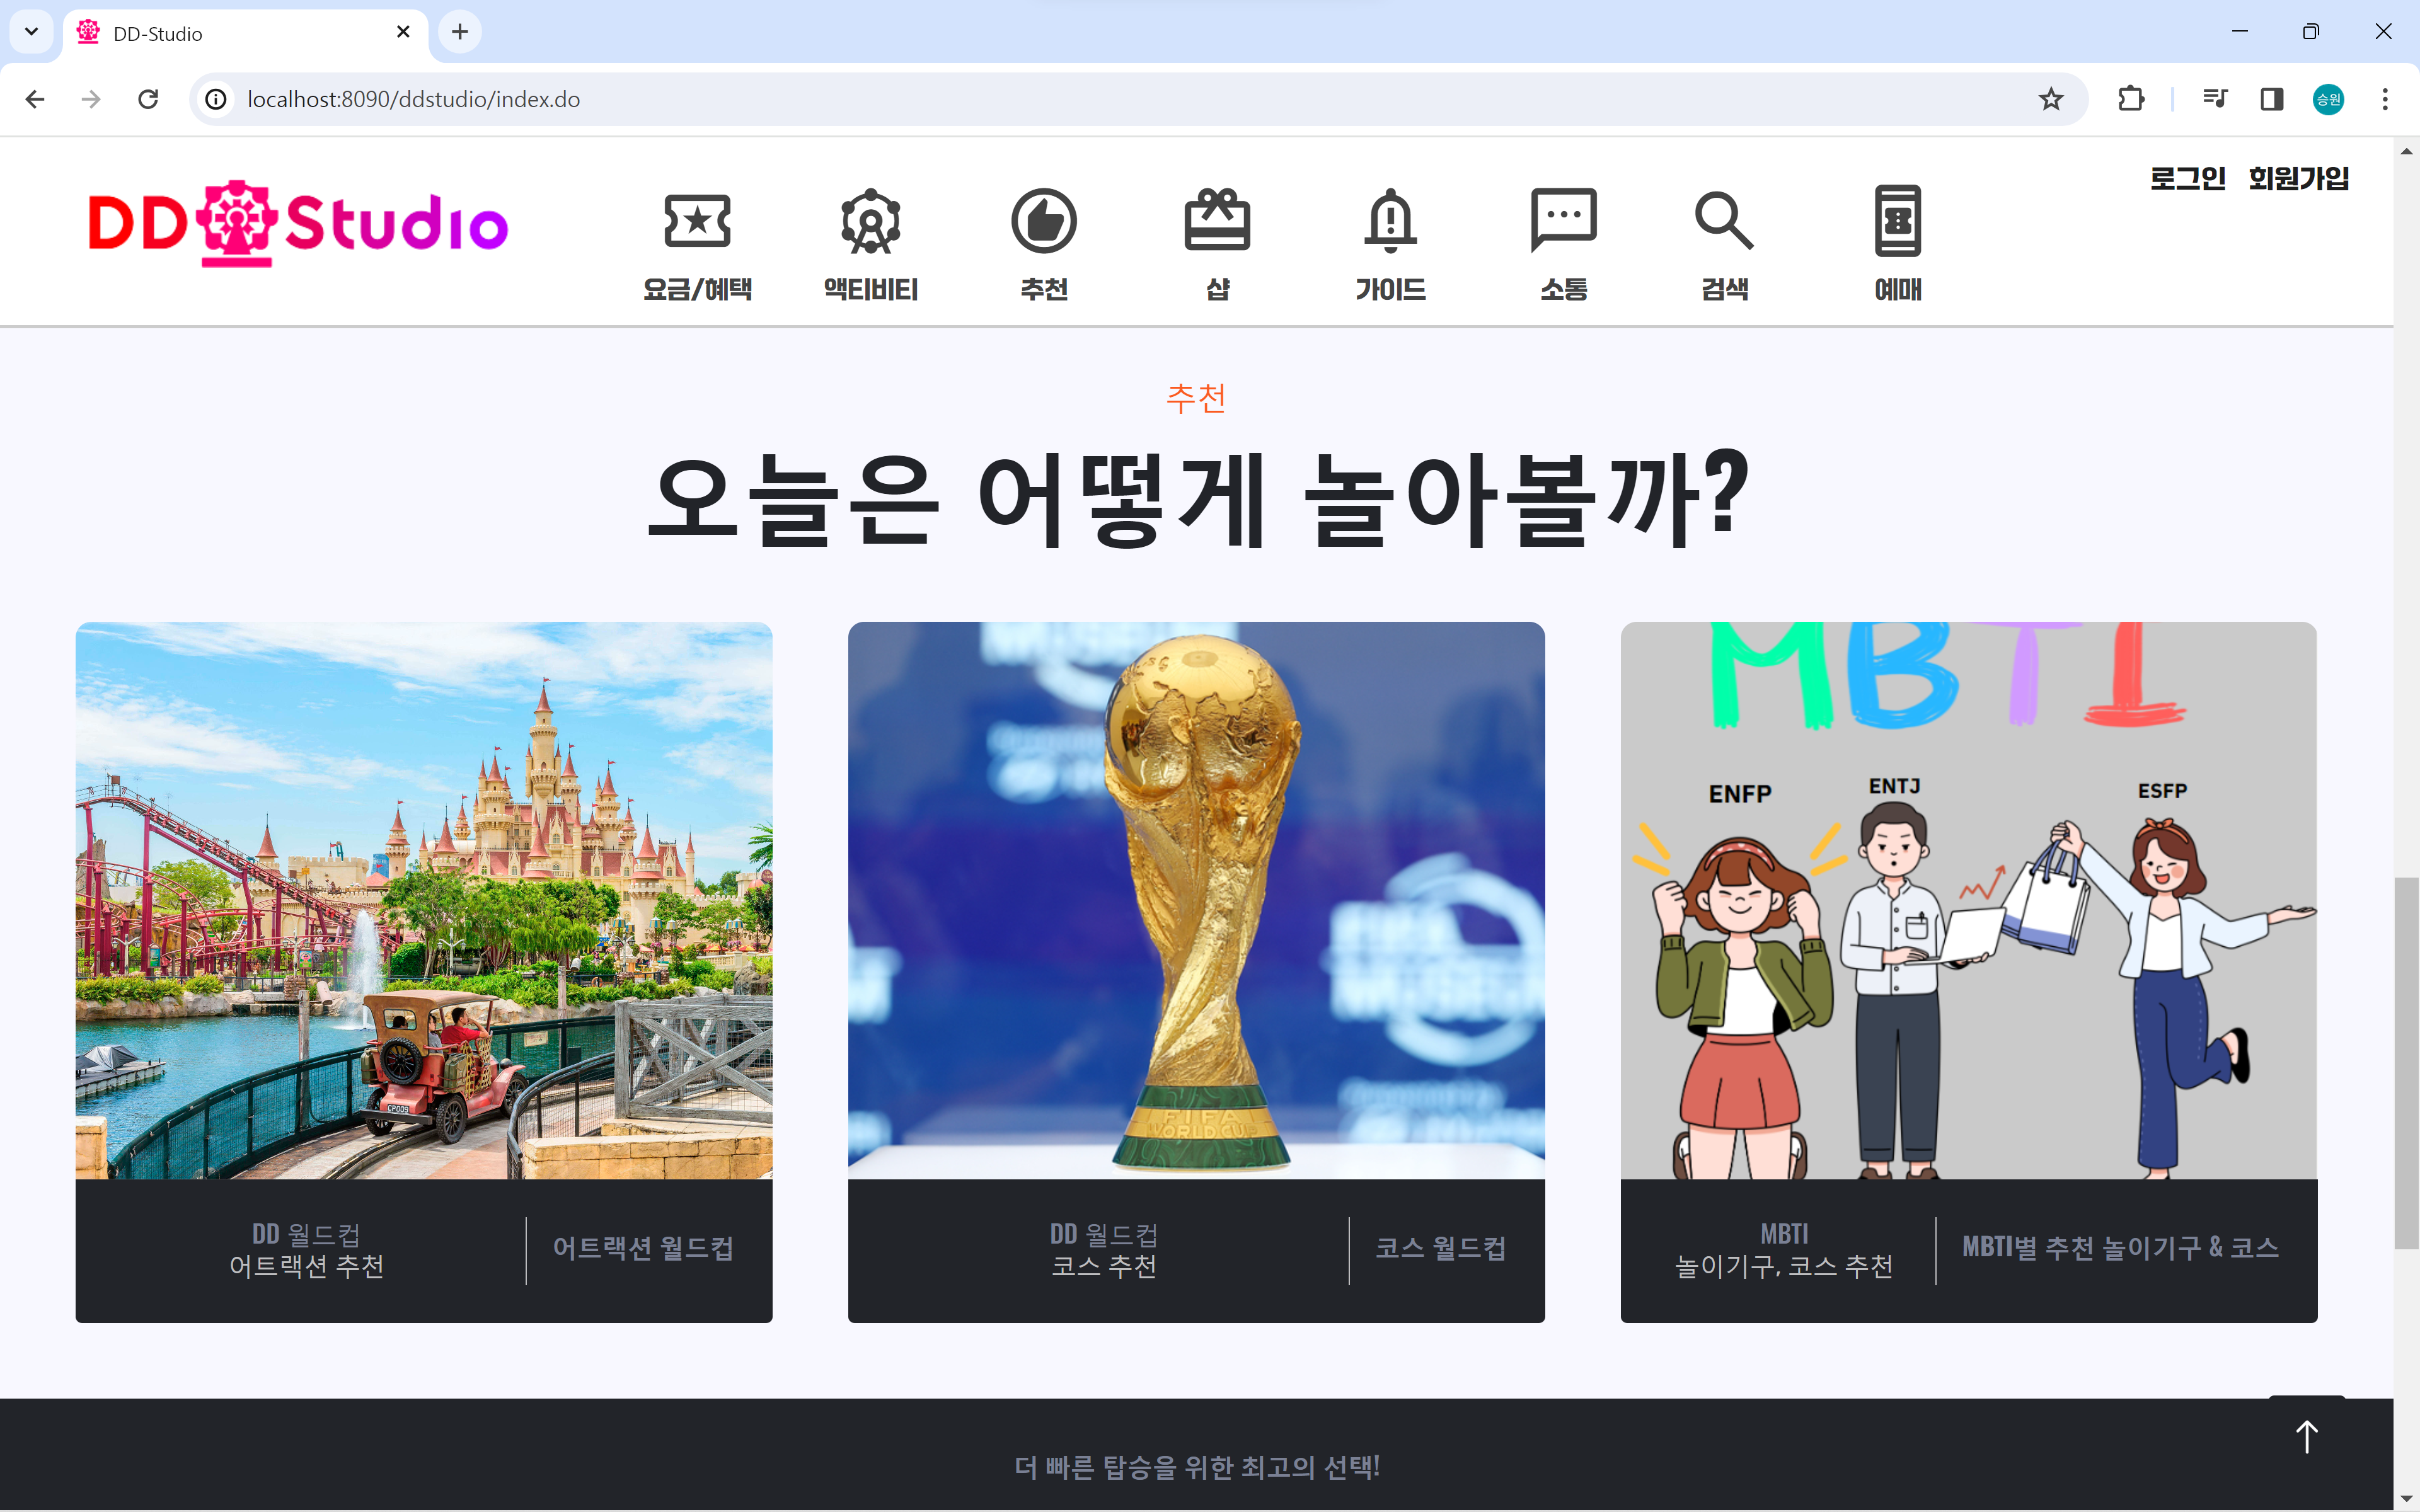Click the scroll-to-top arrow button

click(x=2306, y=1437)
